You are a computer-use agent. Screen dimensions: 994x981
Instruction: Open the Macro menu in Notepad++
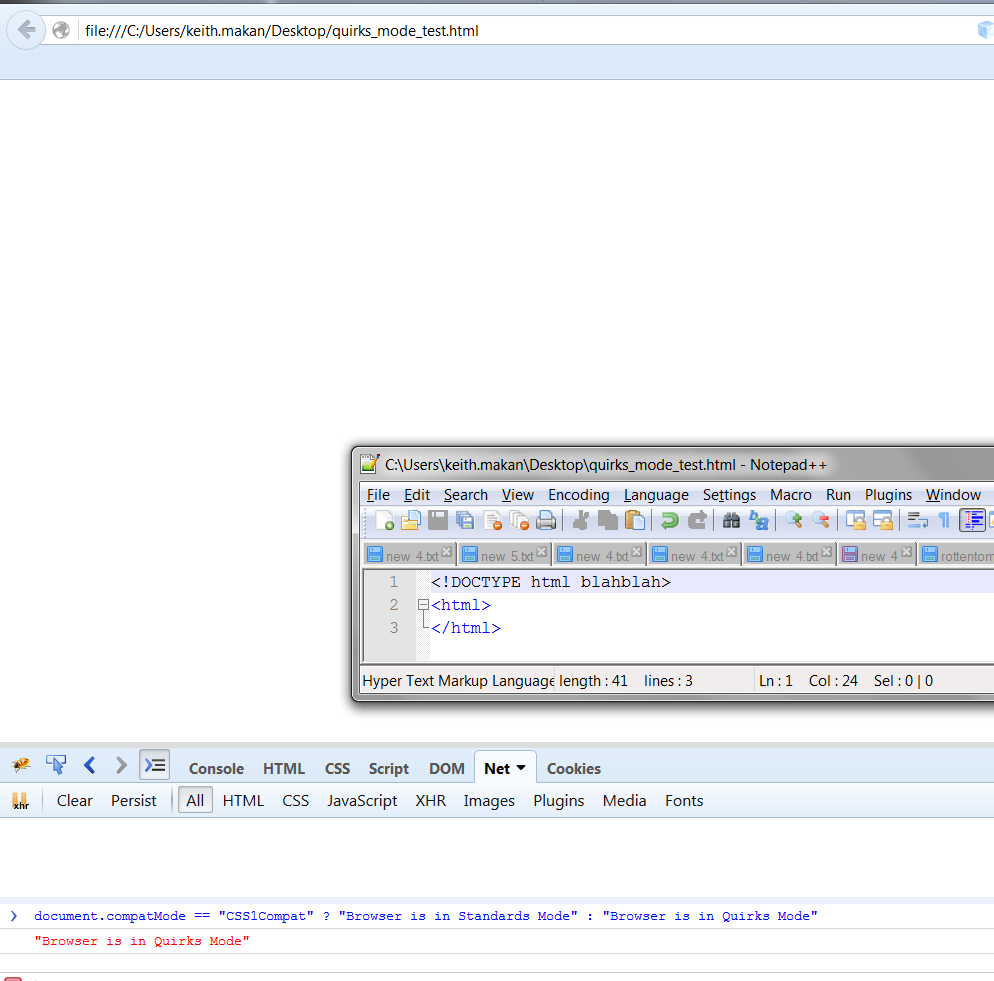tap(791, 495)
